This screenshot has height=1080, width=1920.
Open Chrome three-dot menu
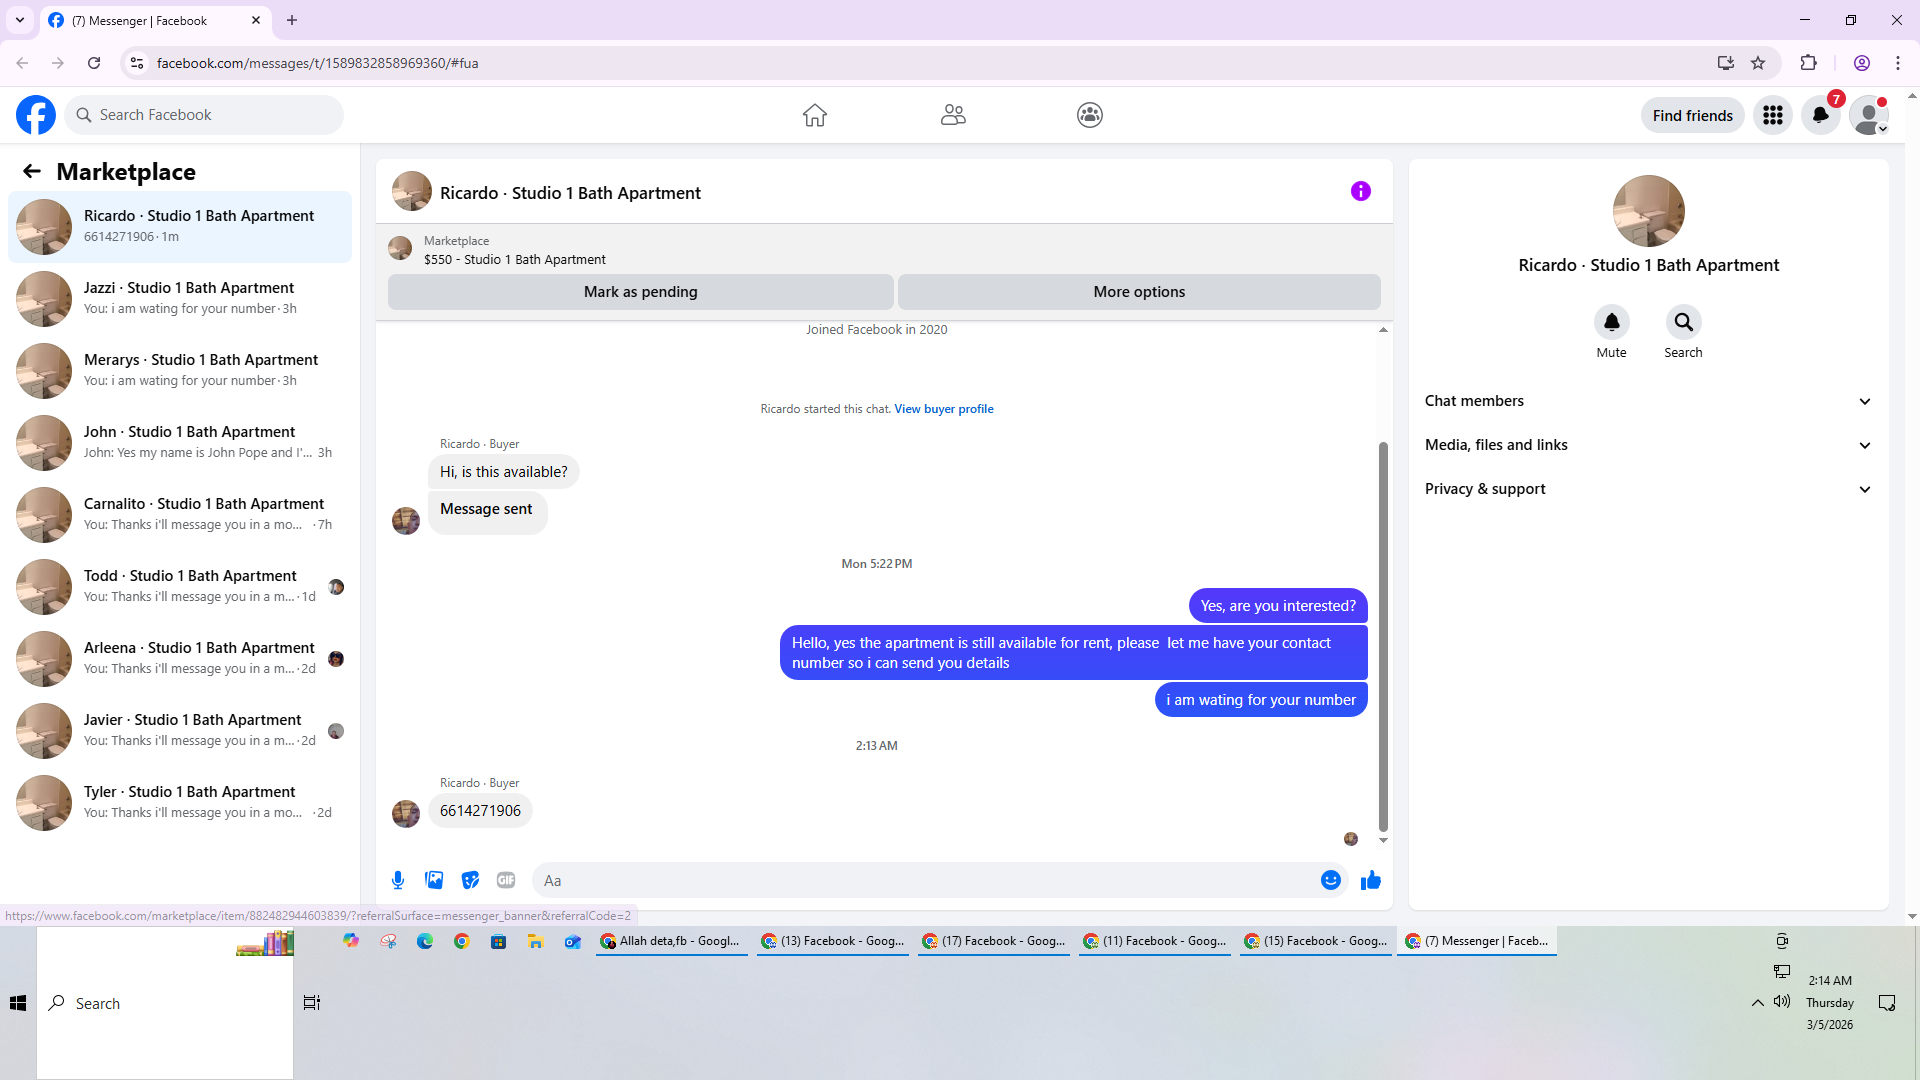1898,63
